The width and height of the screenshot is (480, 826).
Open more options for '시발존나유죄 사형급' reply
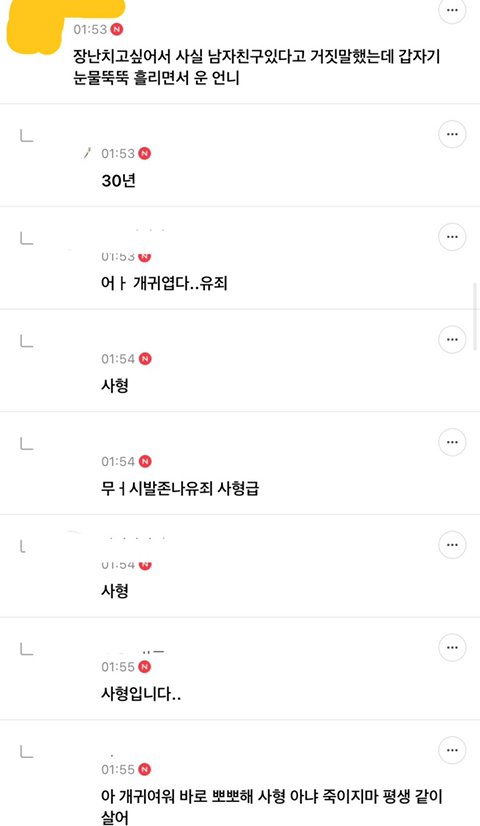click(x=452, y=442)
